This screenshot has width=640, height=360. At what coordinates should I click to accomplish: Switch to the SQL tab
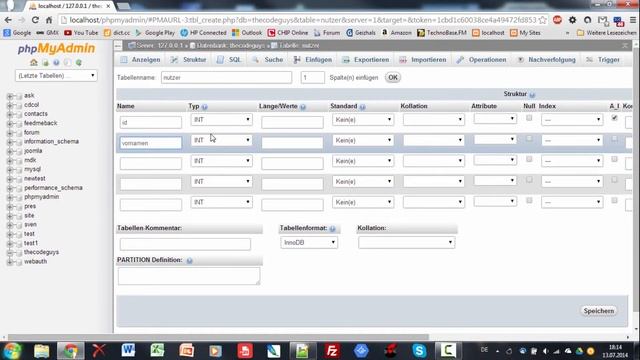[x=229, y=60]
